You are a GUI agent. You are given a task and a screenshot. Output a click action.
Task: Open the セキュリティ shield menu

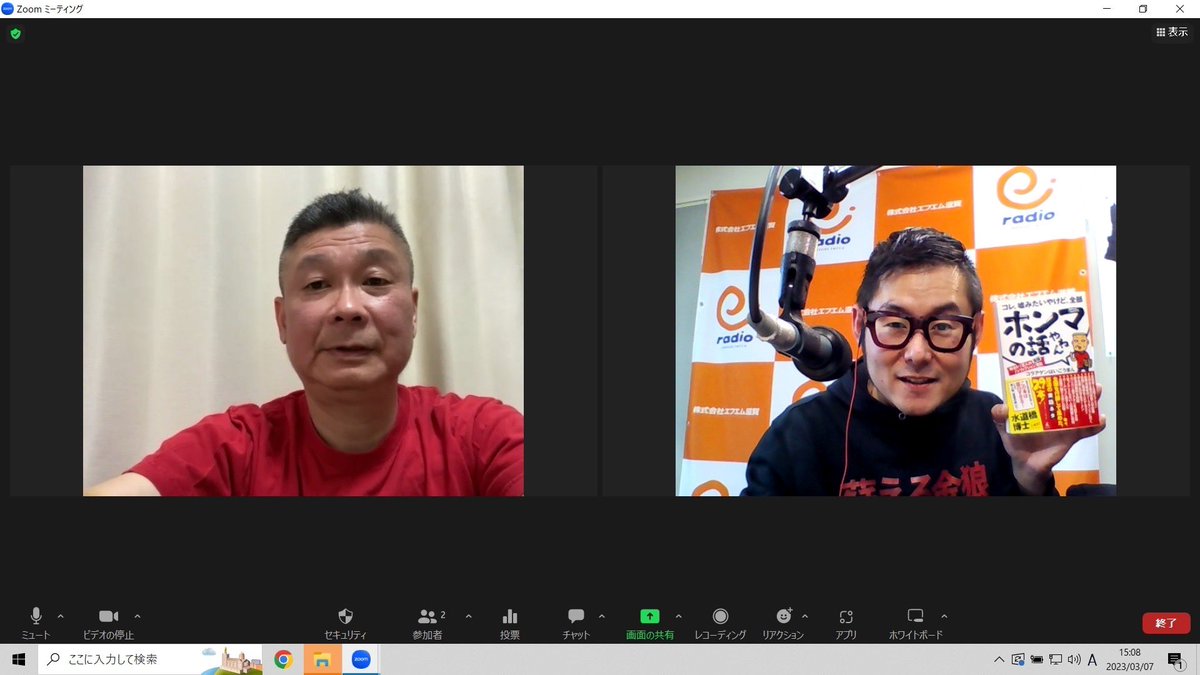coord(345,623)
